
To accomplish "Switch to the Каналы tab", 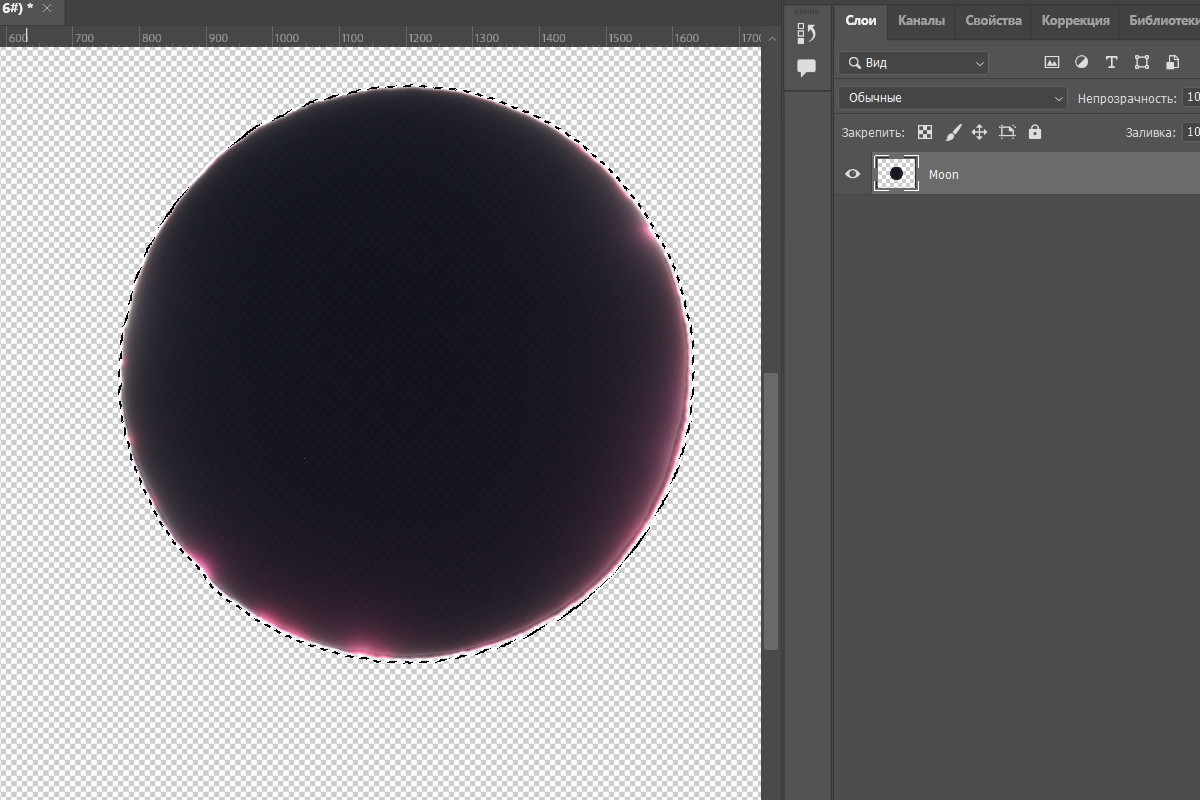I will (x=921, y=20).
